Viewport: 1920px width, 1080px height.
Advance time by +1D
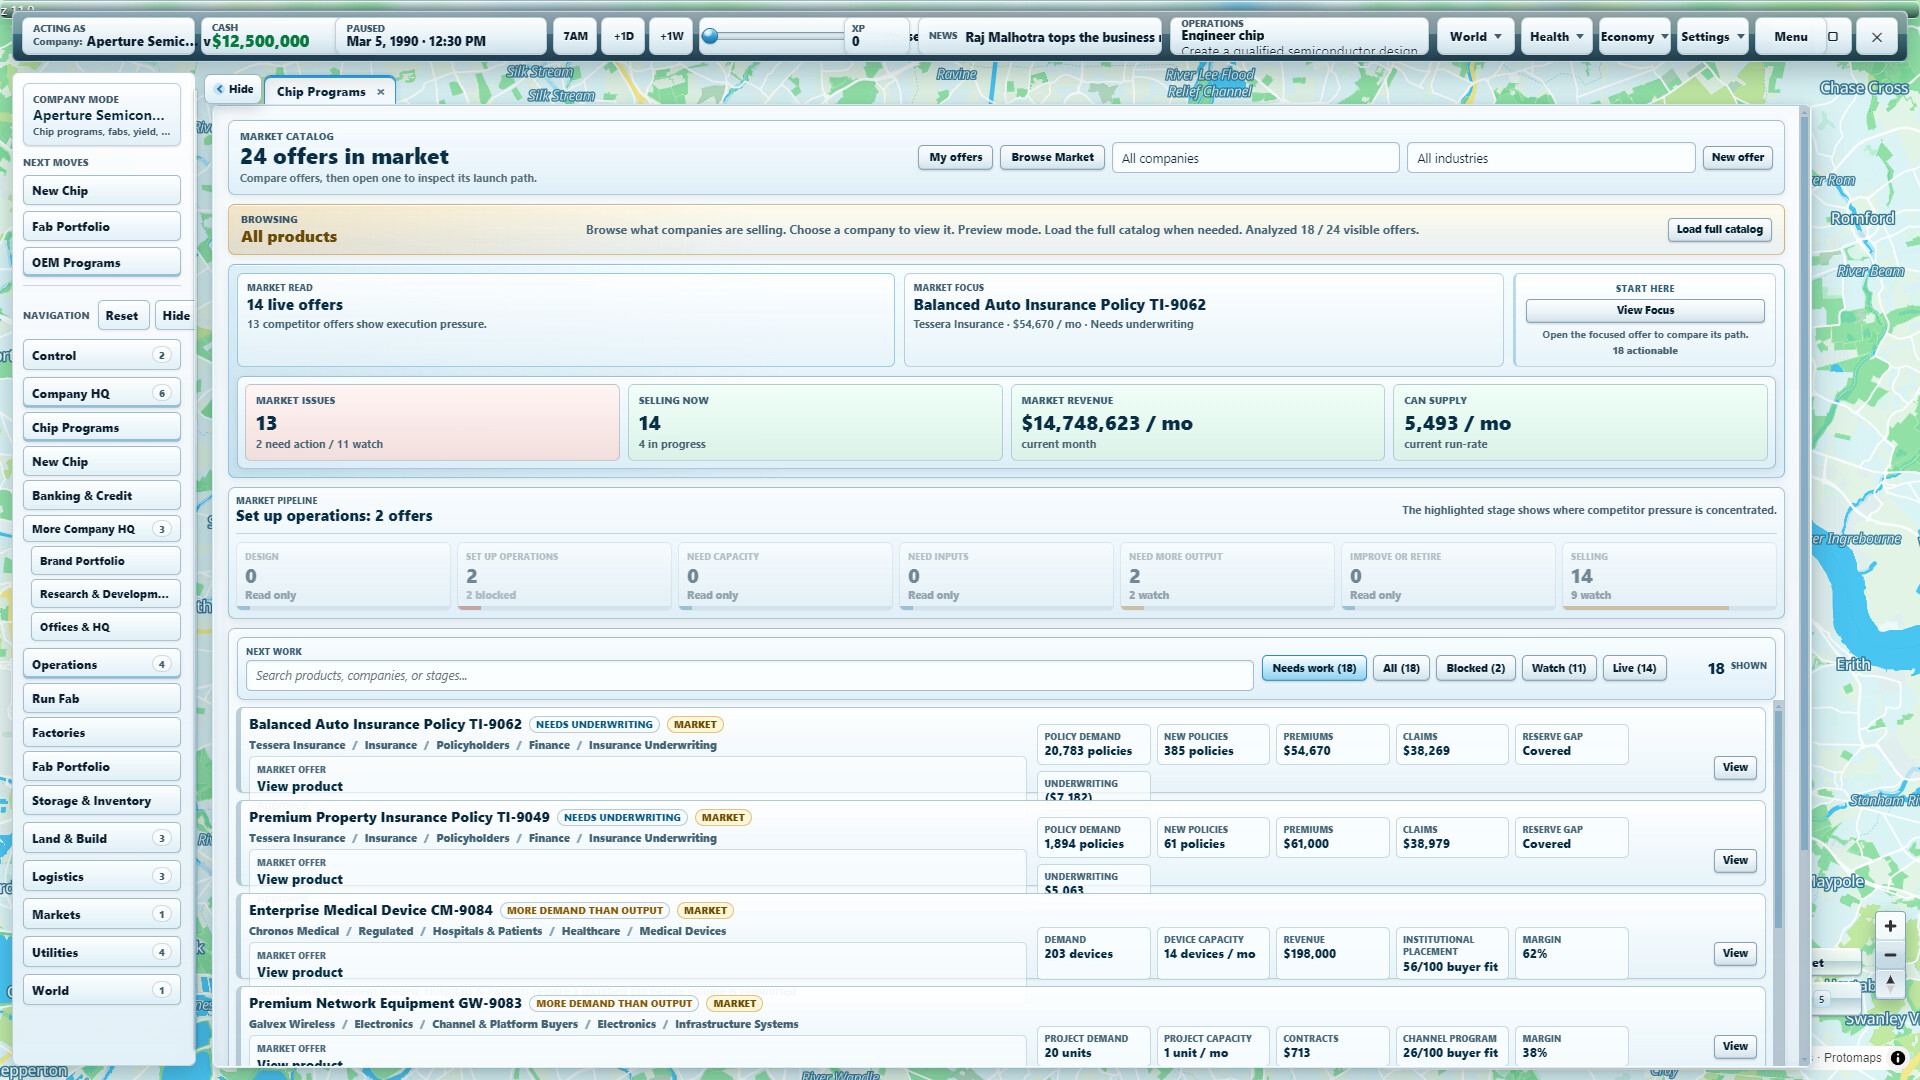click(623, 37)
